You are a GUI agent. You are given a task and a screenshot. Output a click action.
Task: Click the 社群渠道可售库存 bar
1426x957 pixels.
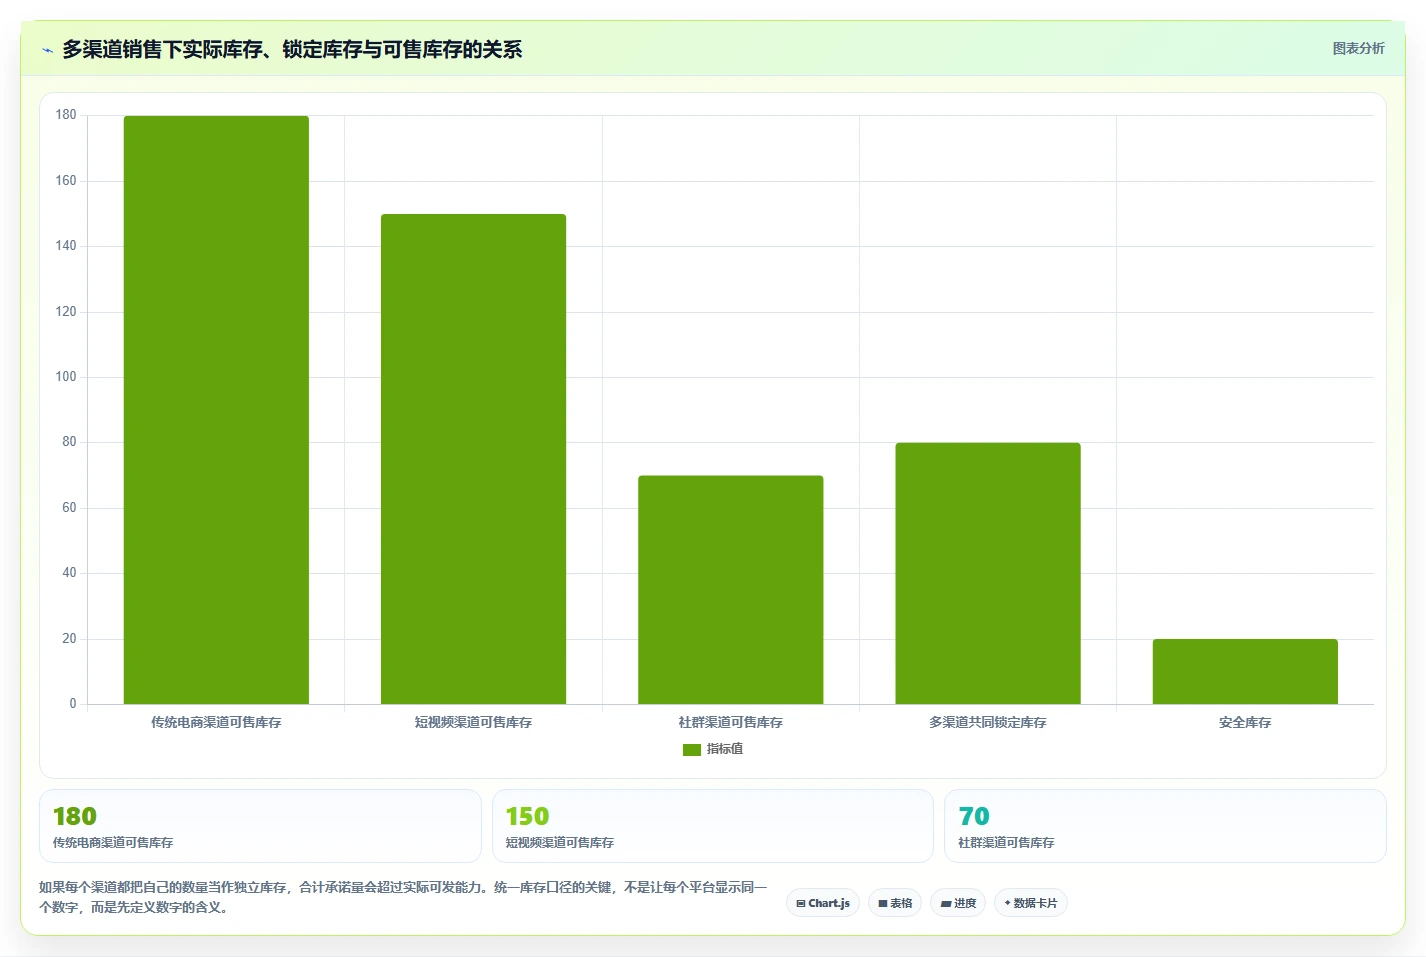[731, 590]
